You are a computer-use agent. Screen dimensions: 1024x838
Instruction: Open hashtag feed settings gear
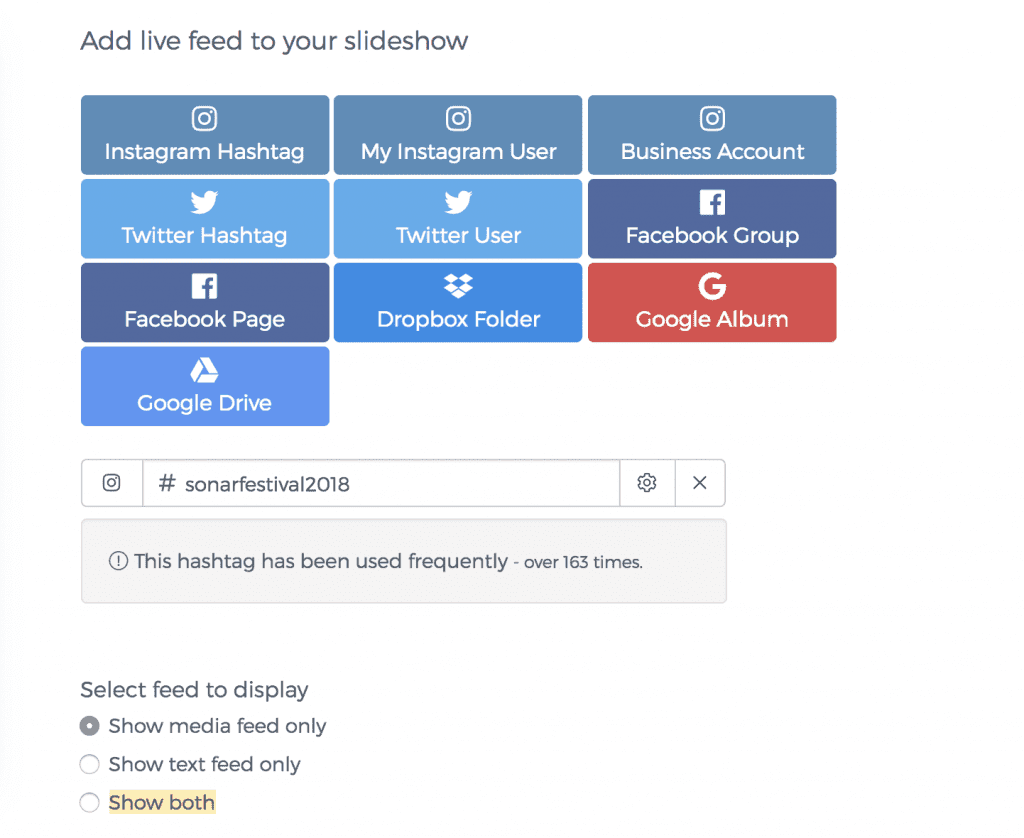click(647, 483)
